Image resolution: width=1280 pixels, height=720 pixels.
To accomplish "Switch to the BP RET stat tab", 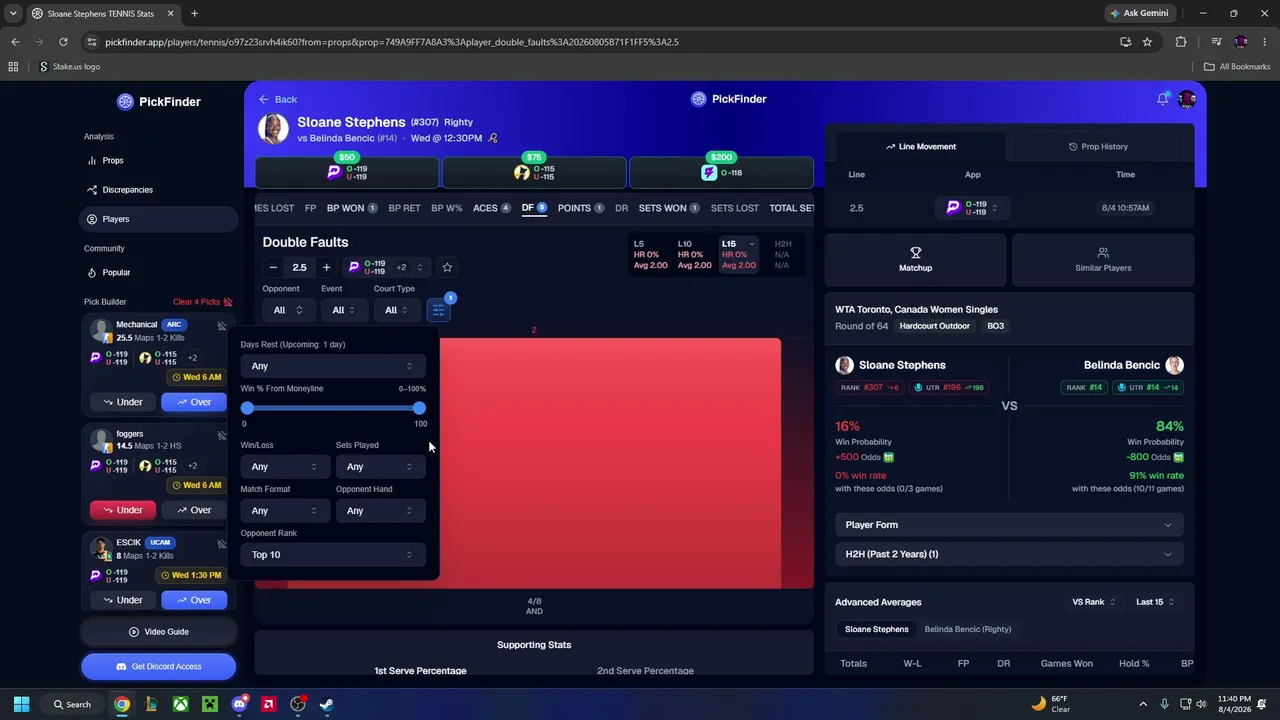I will tap(404, 208).
